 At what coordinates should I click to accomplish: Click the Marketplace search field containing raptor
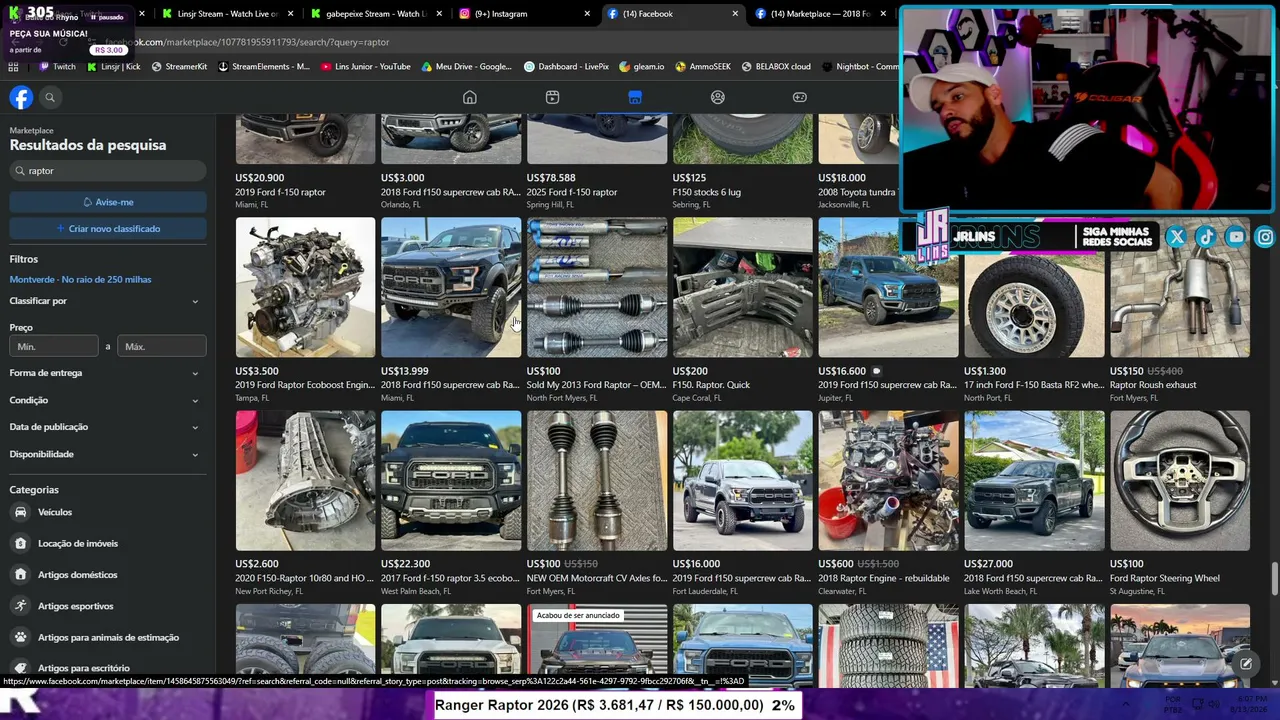click(108, 171)
